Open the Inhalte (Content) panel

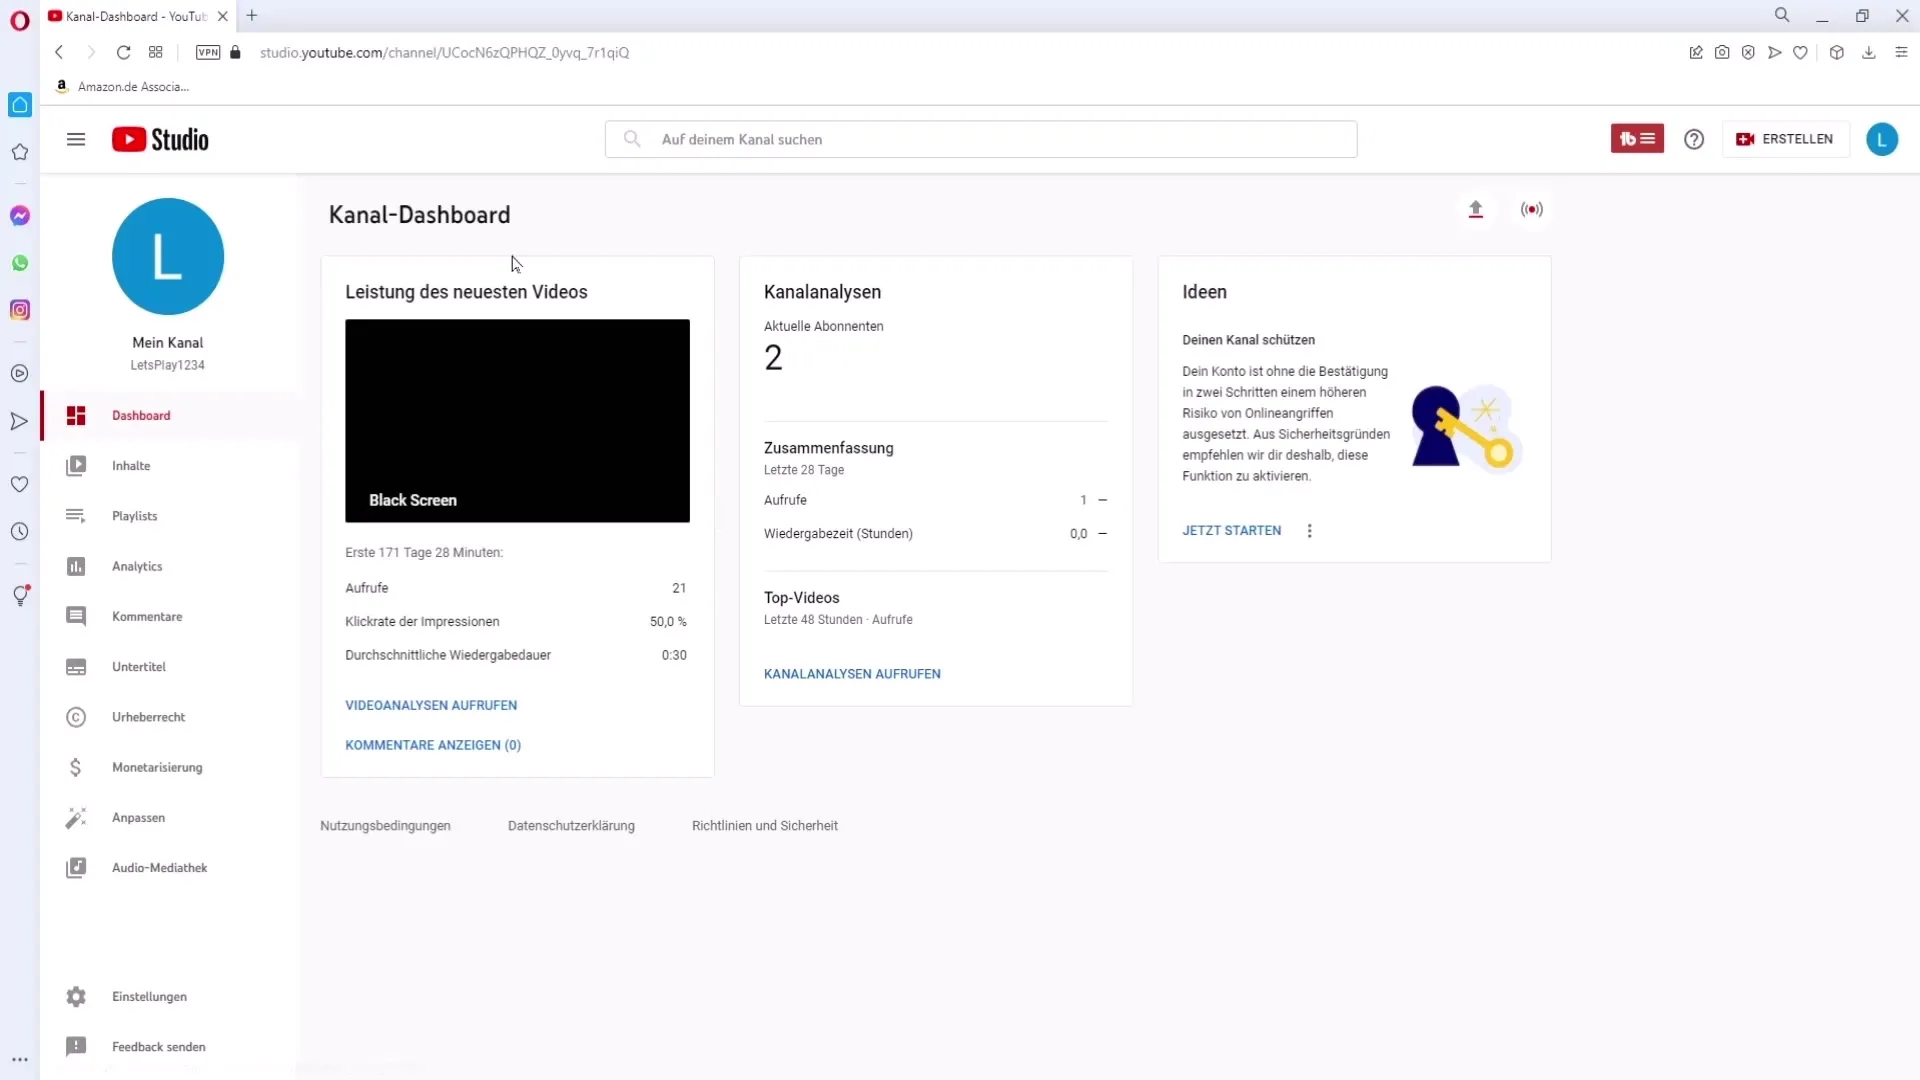(131, 465)
